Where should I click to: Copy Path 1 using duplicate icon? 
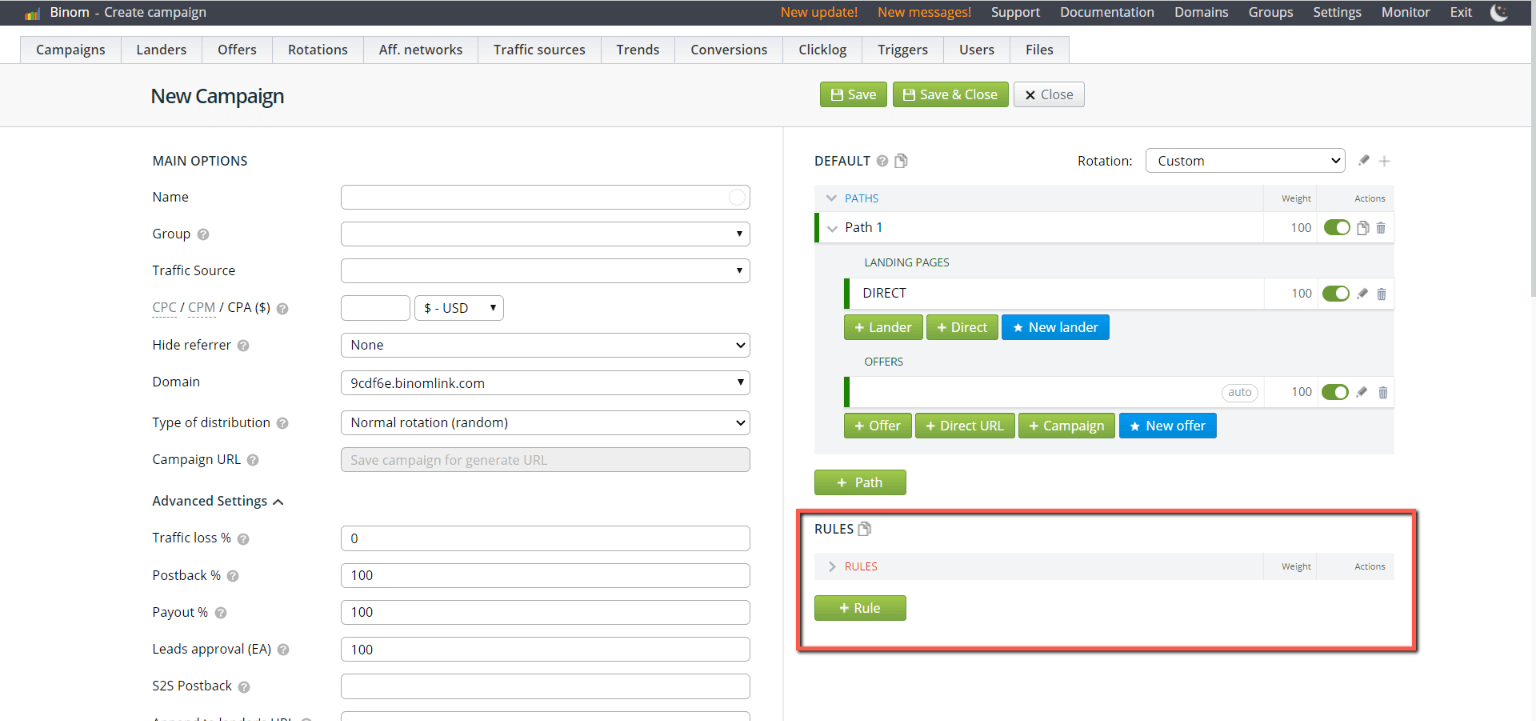click(x=1362, y=228)
